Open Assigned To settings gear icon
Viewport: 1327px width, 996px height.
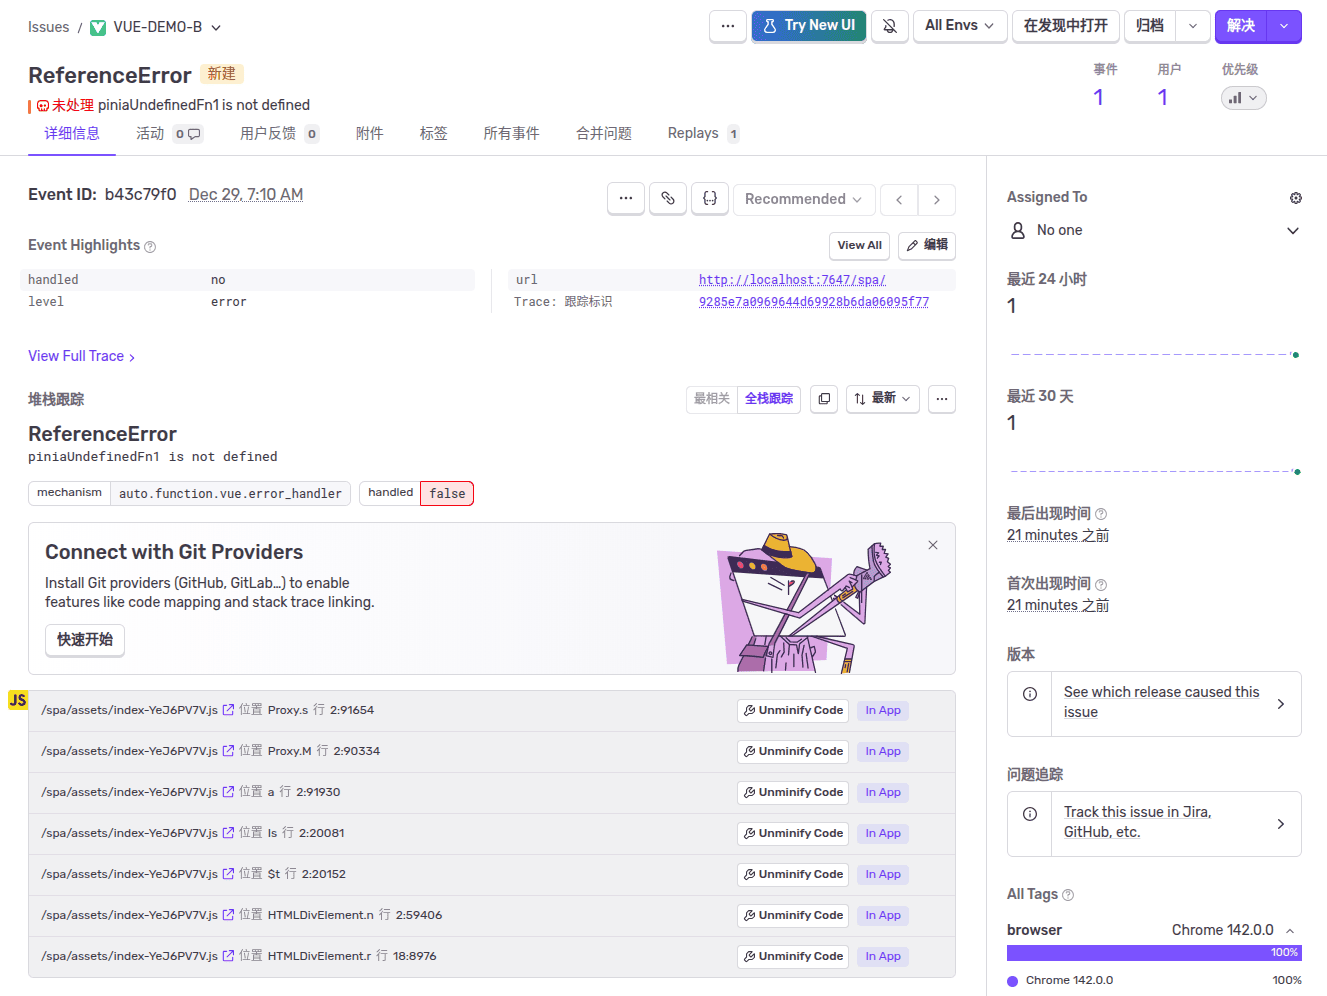coord(1295,198)
